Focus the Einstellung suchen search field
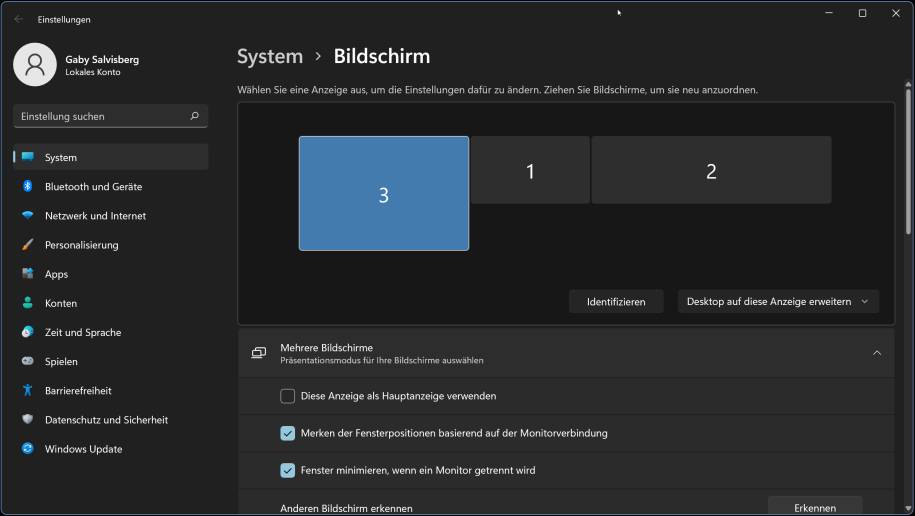Screen dimensions: 915x516 [110, 116]
